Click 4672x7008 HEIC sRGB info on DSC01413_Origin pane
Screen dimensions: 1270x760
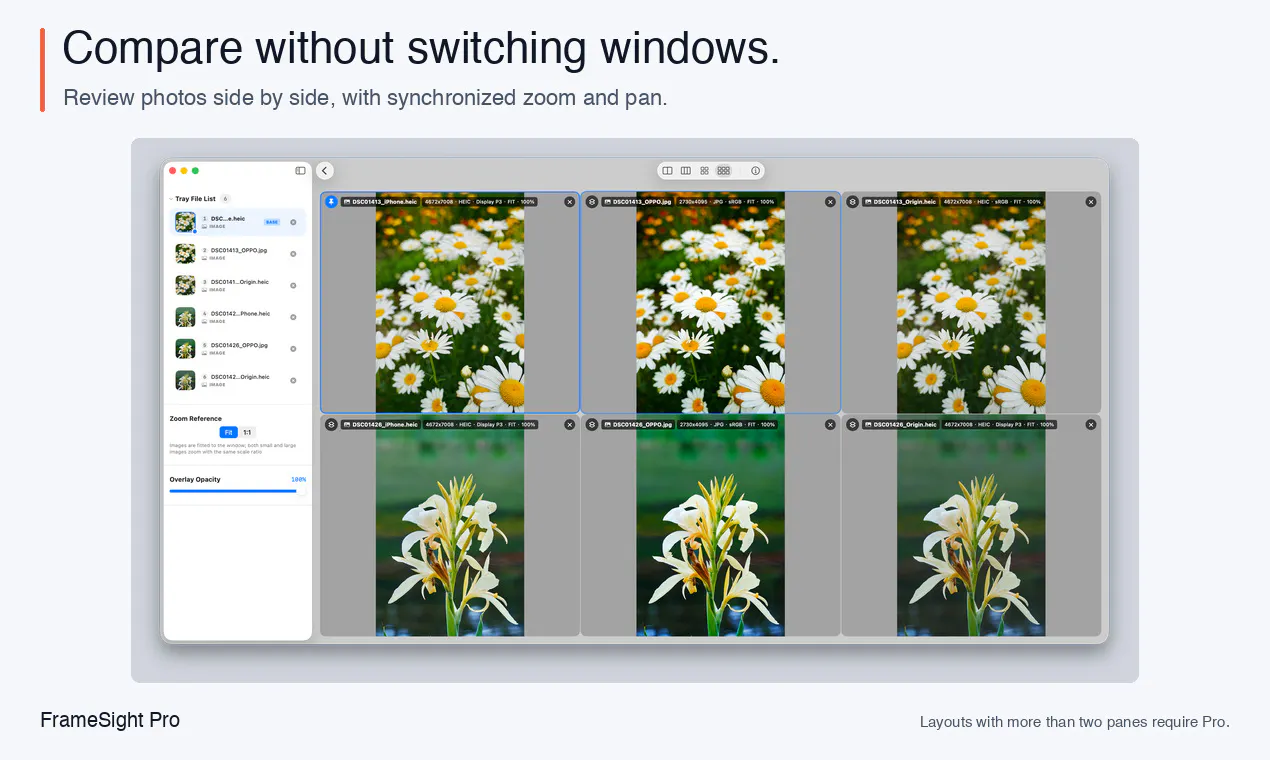[x=991, y=202]
